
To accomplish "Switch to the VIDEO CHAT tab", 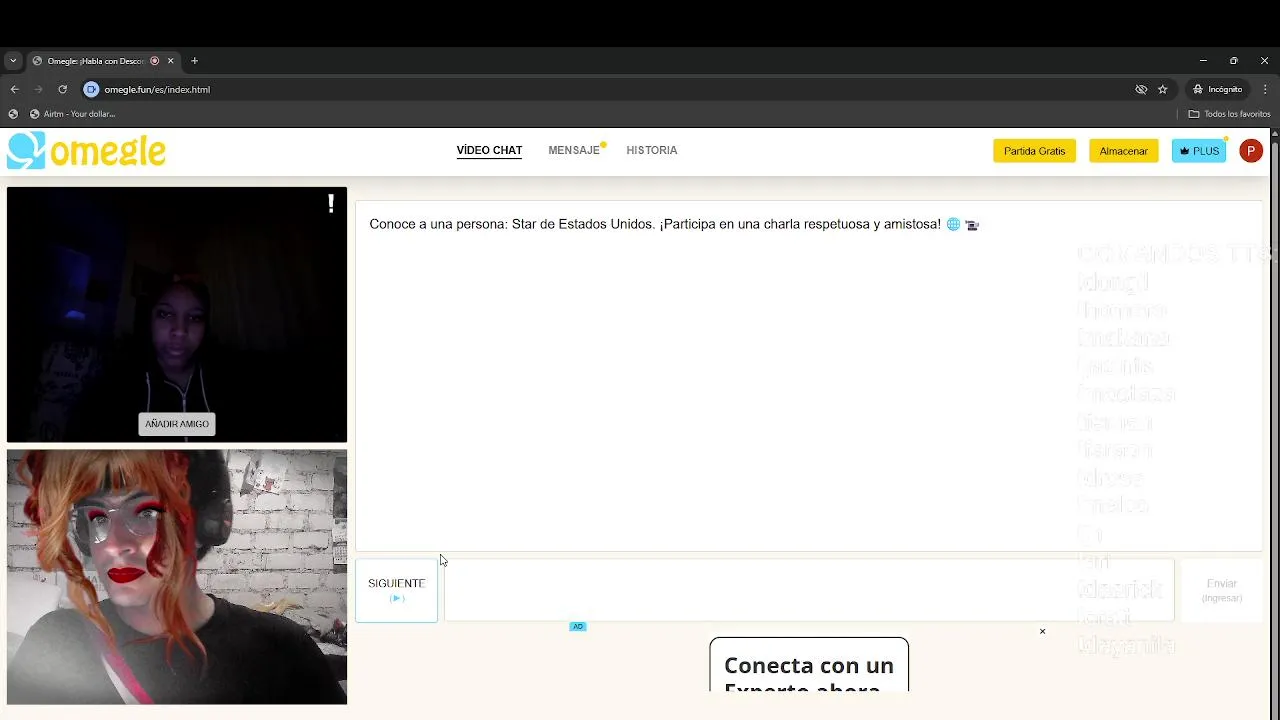I will pyautogui.click(x=489, y=150).
